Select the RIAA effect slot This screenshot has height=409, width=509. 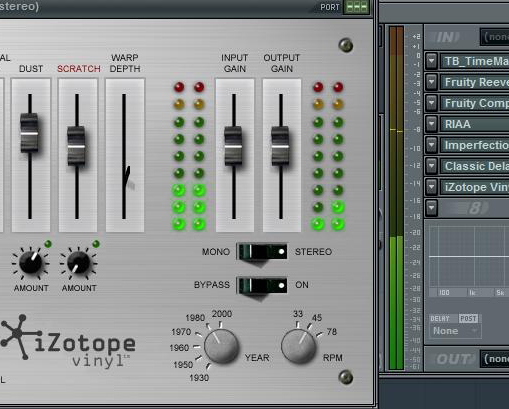click(x=475, y=124)
